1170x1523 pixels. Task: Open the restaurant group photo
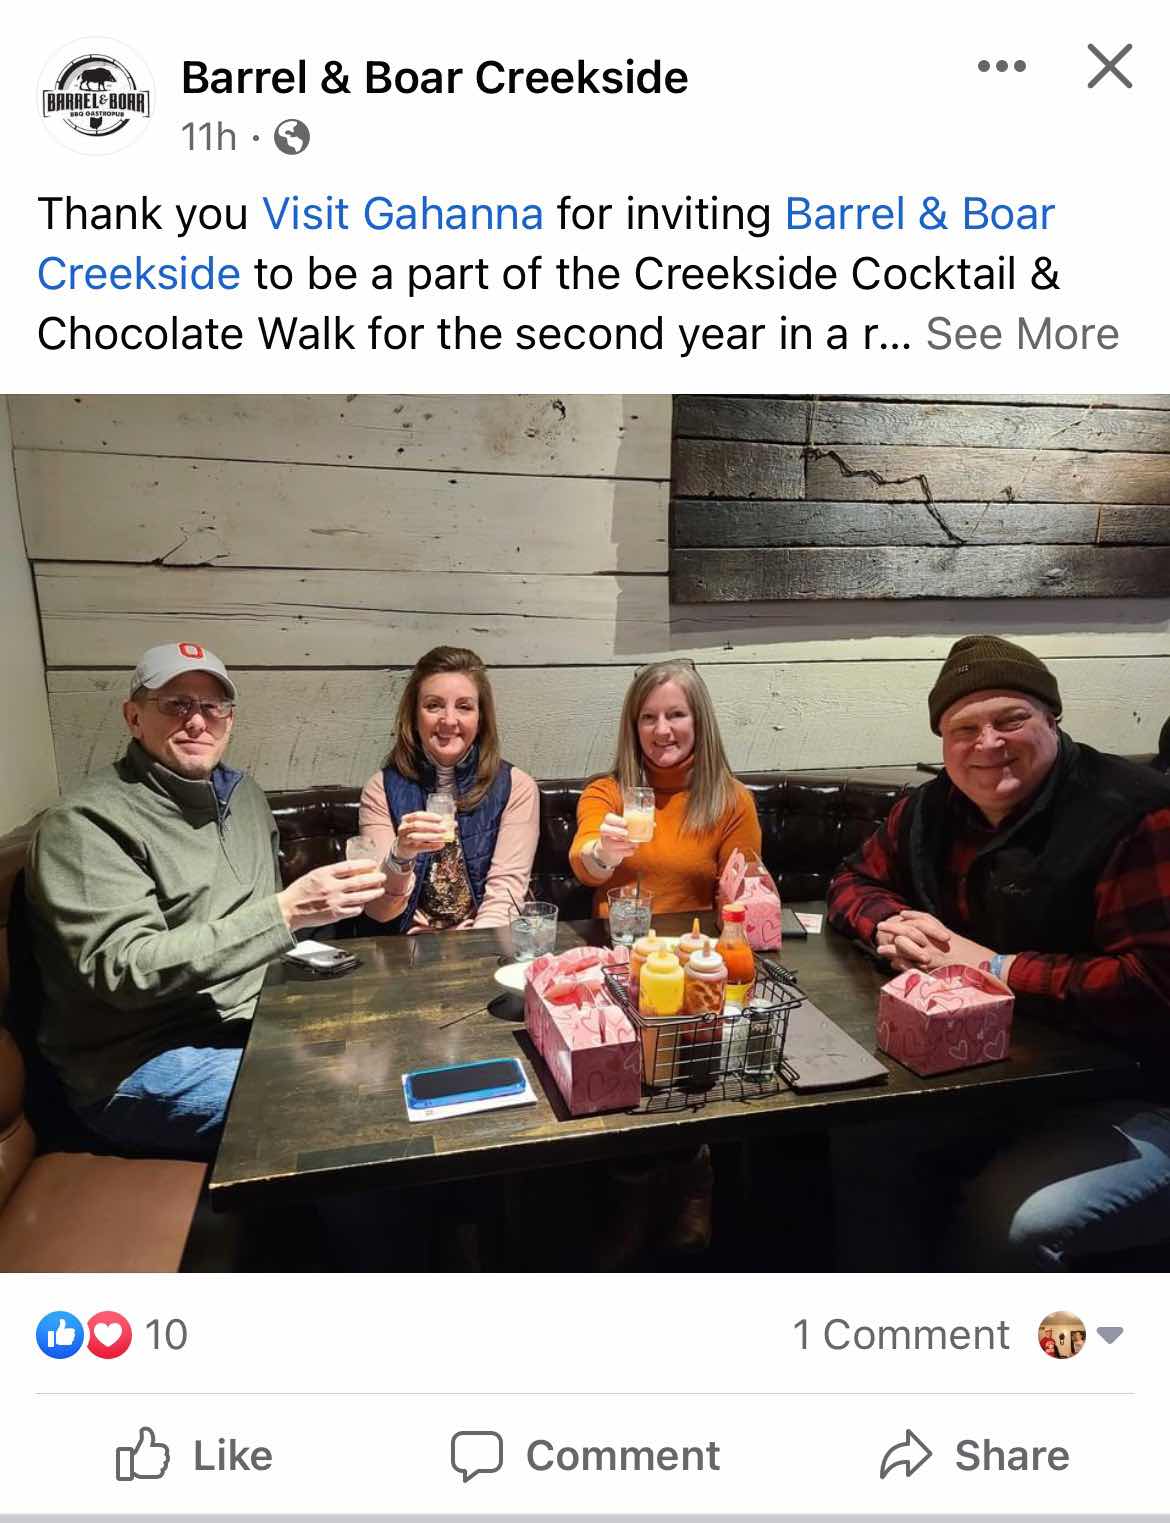pyautogui.click(x=585, y=833)
